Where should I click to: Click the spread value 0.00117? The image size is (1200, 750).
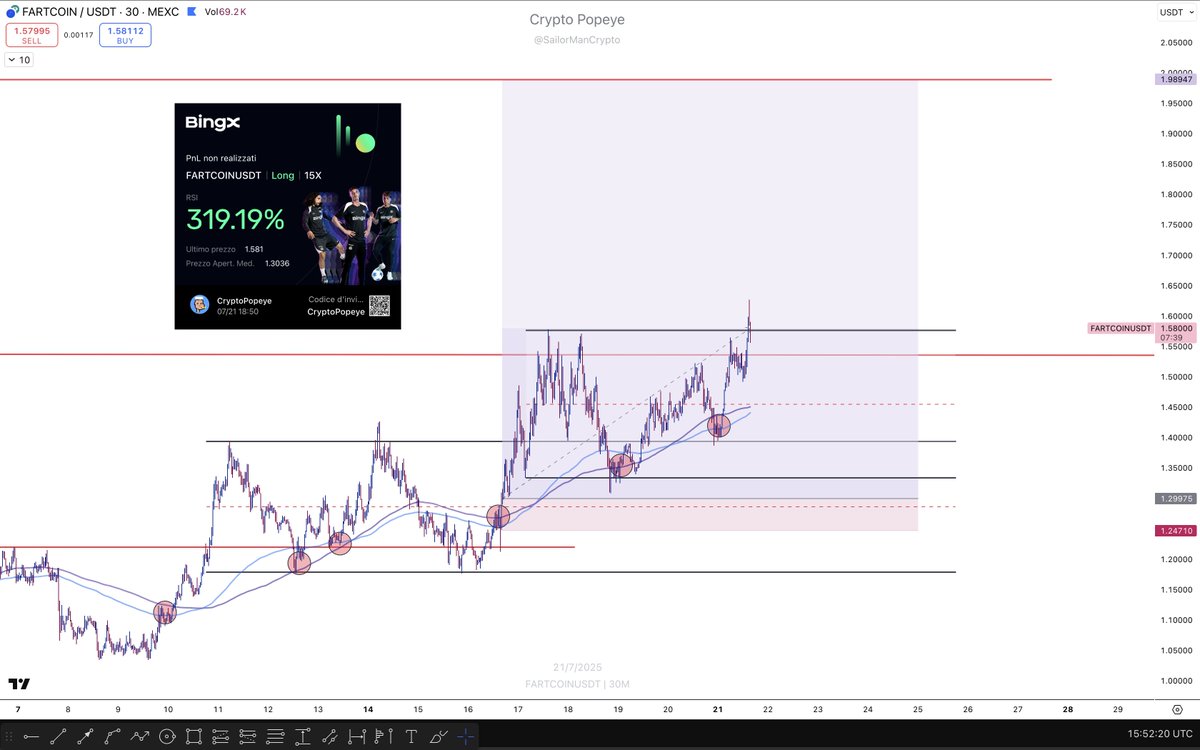[77, 35]
